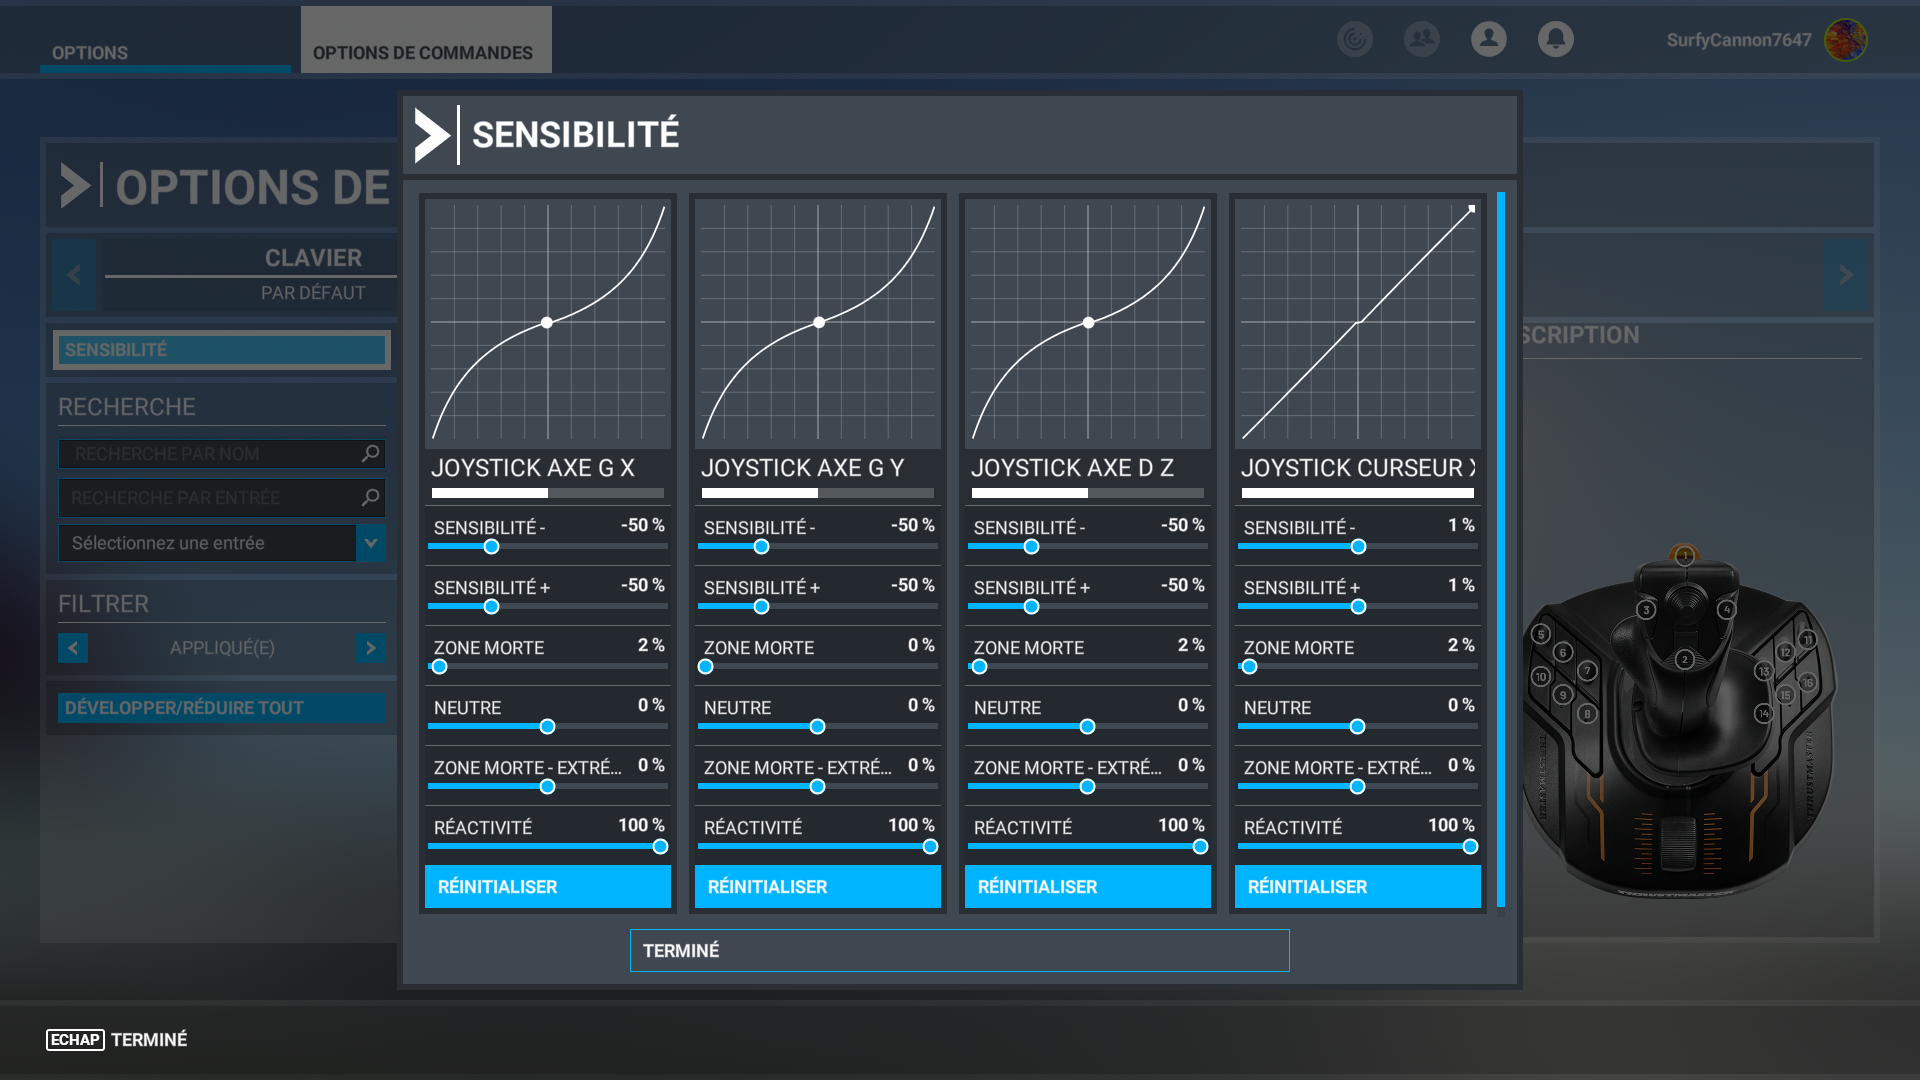
Task: Select OPTIONS DE COMMANDES tab
Action: 423,52
